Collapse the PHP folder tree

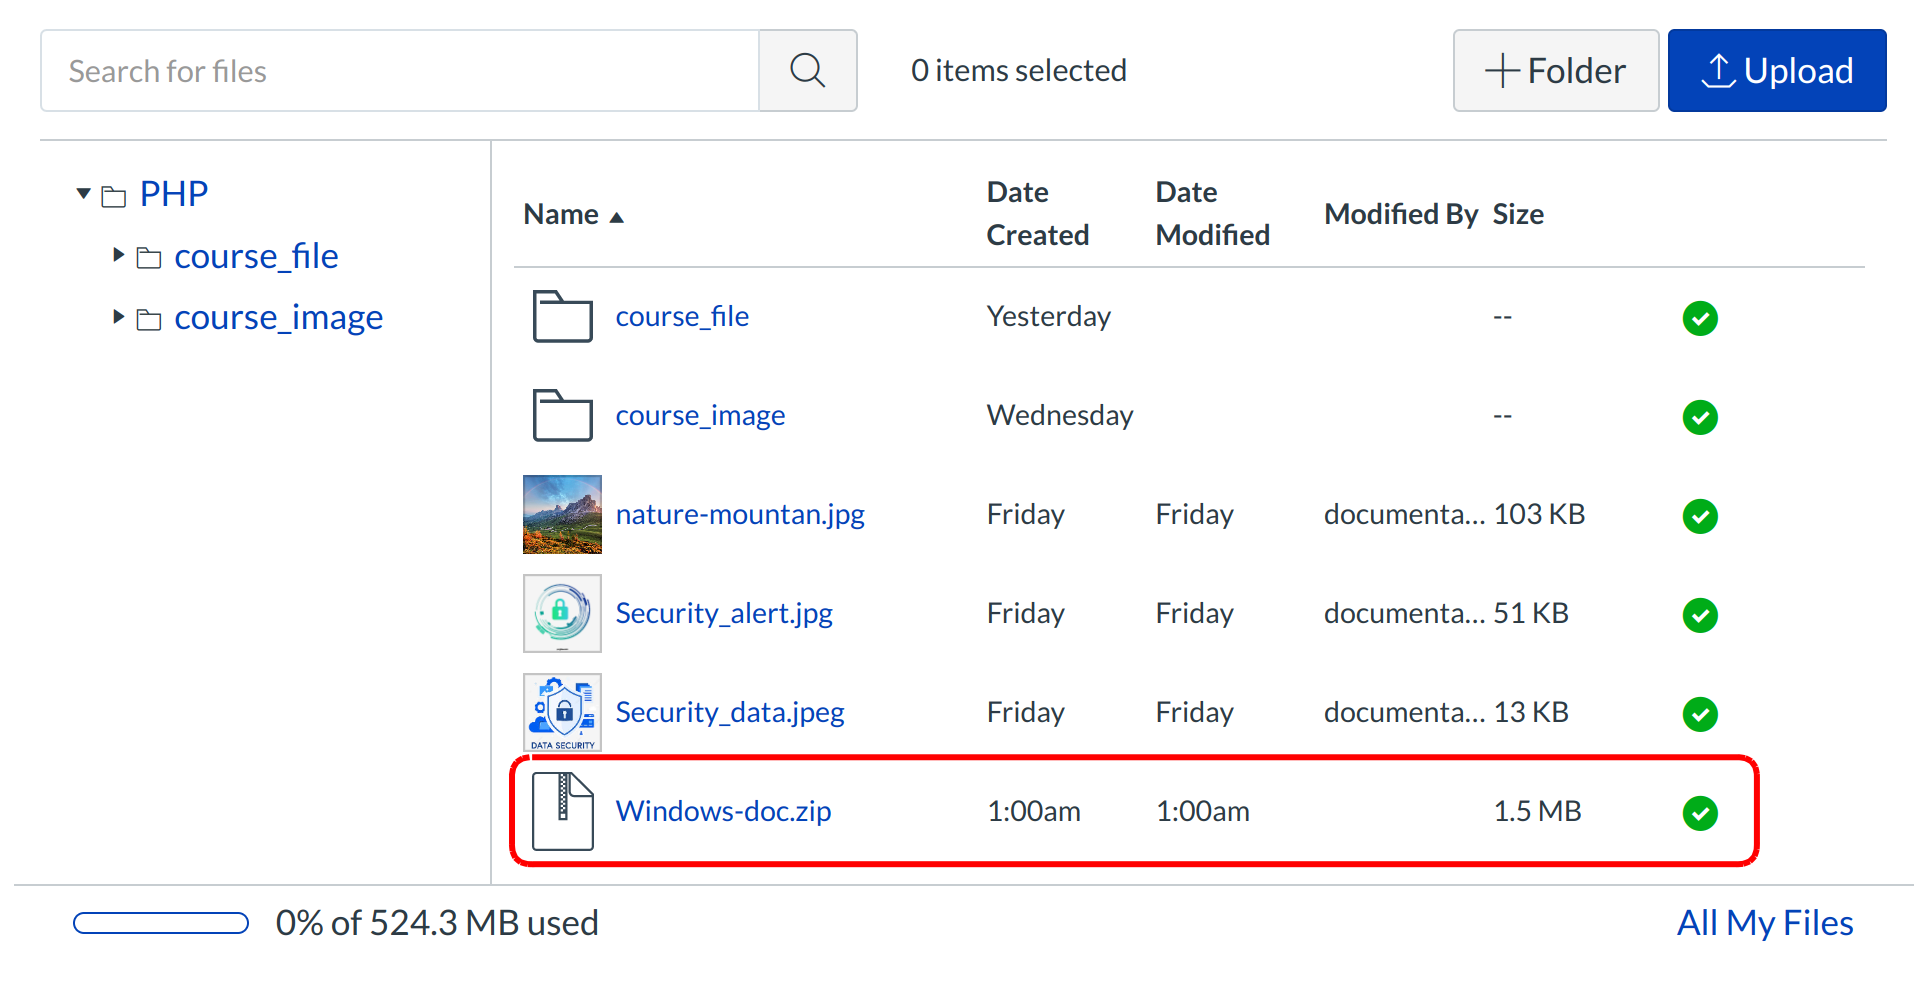pyautogui.click(x=84, y=193)
